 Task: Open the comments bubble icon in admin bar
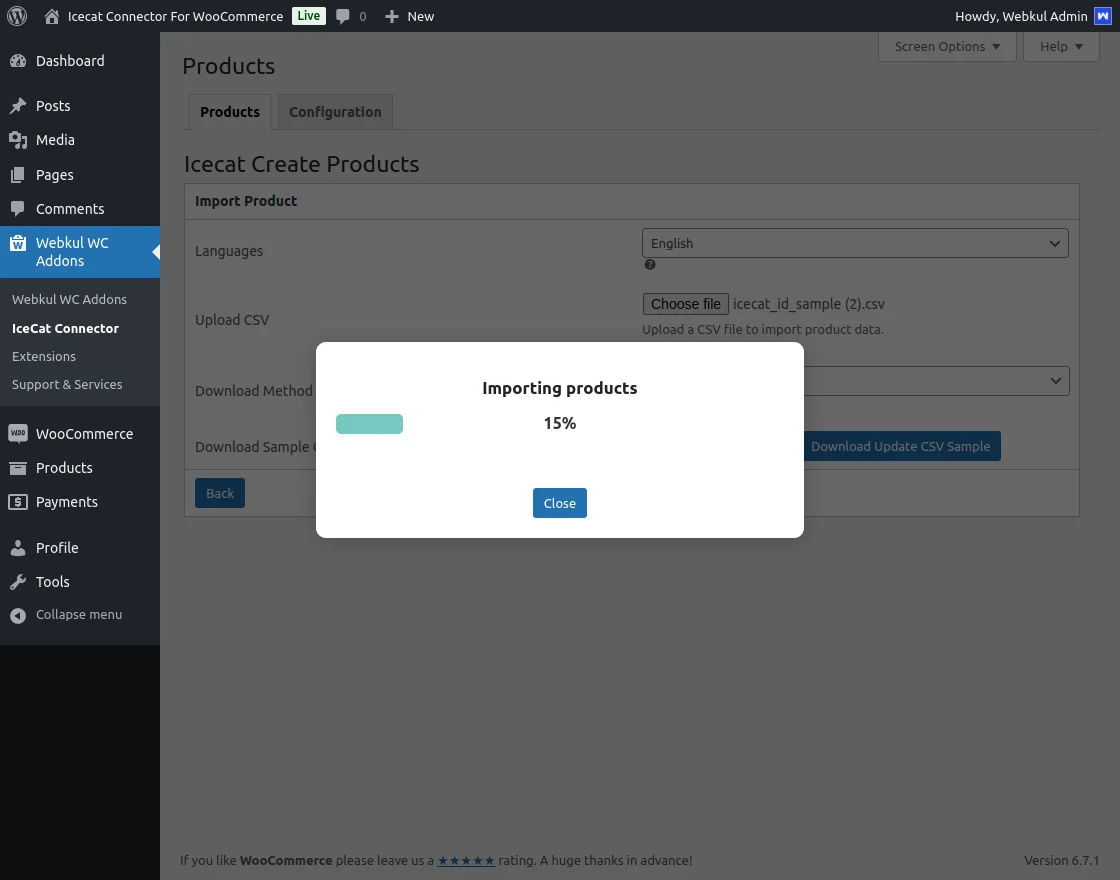[343, 16]
